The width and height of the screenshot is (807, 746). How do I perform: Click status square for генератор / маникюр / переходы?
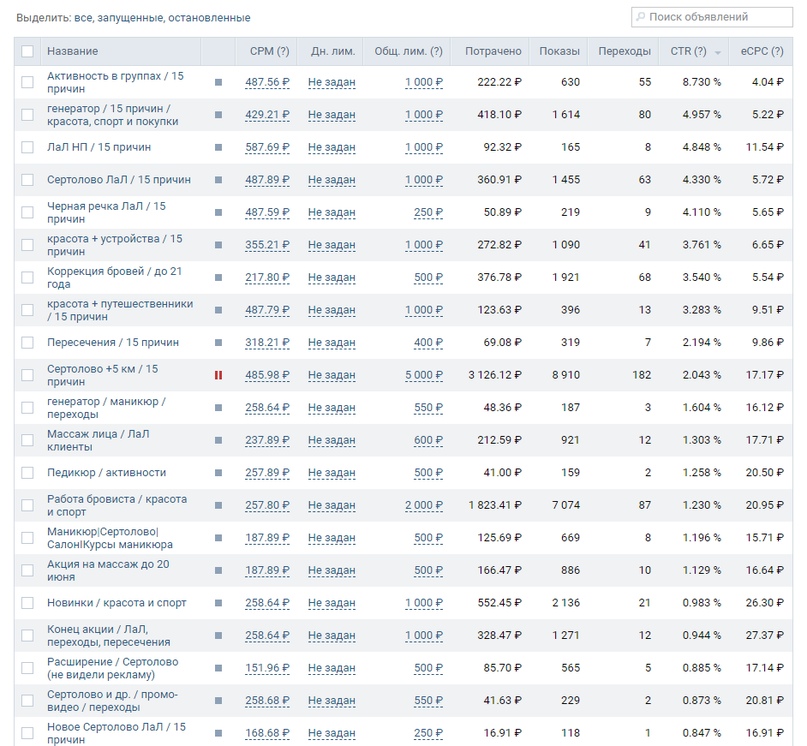pos(218,408)
